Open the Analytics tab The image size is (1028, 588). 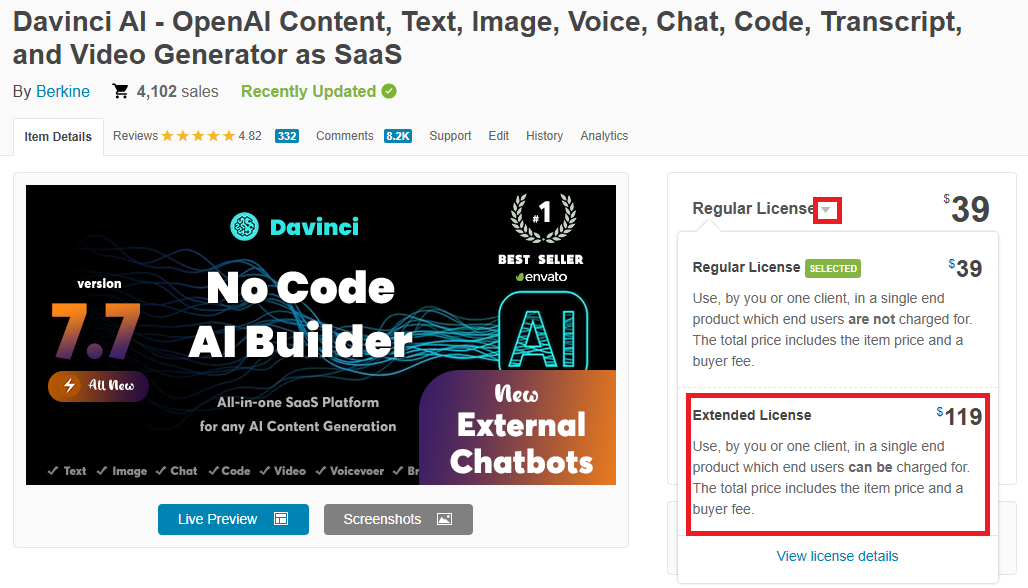point(604,136)
